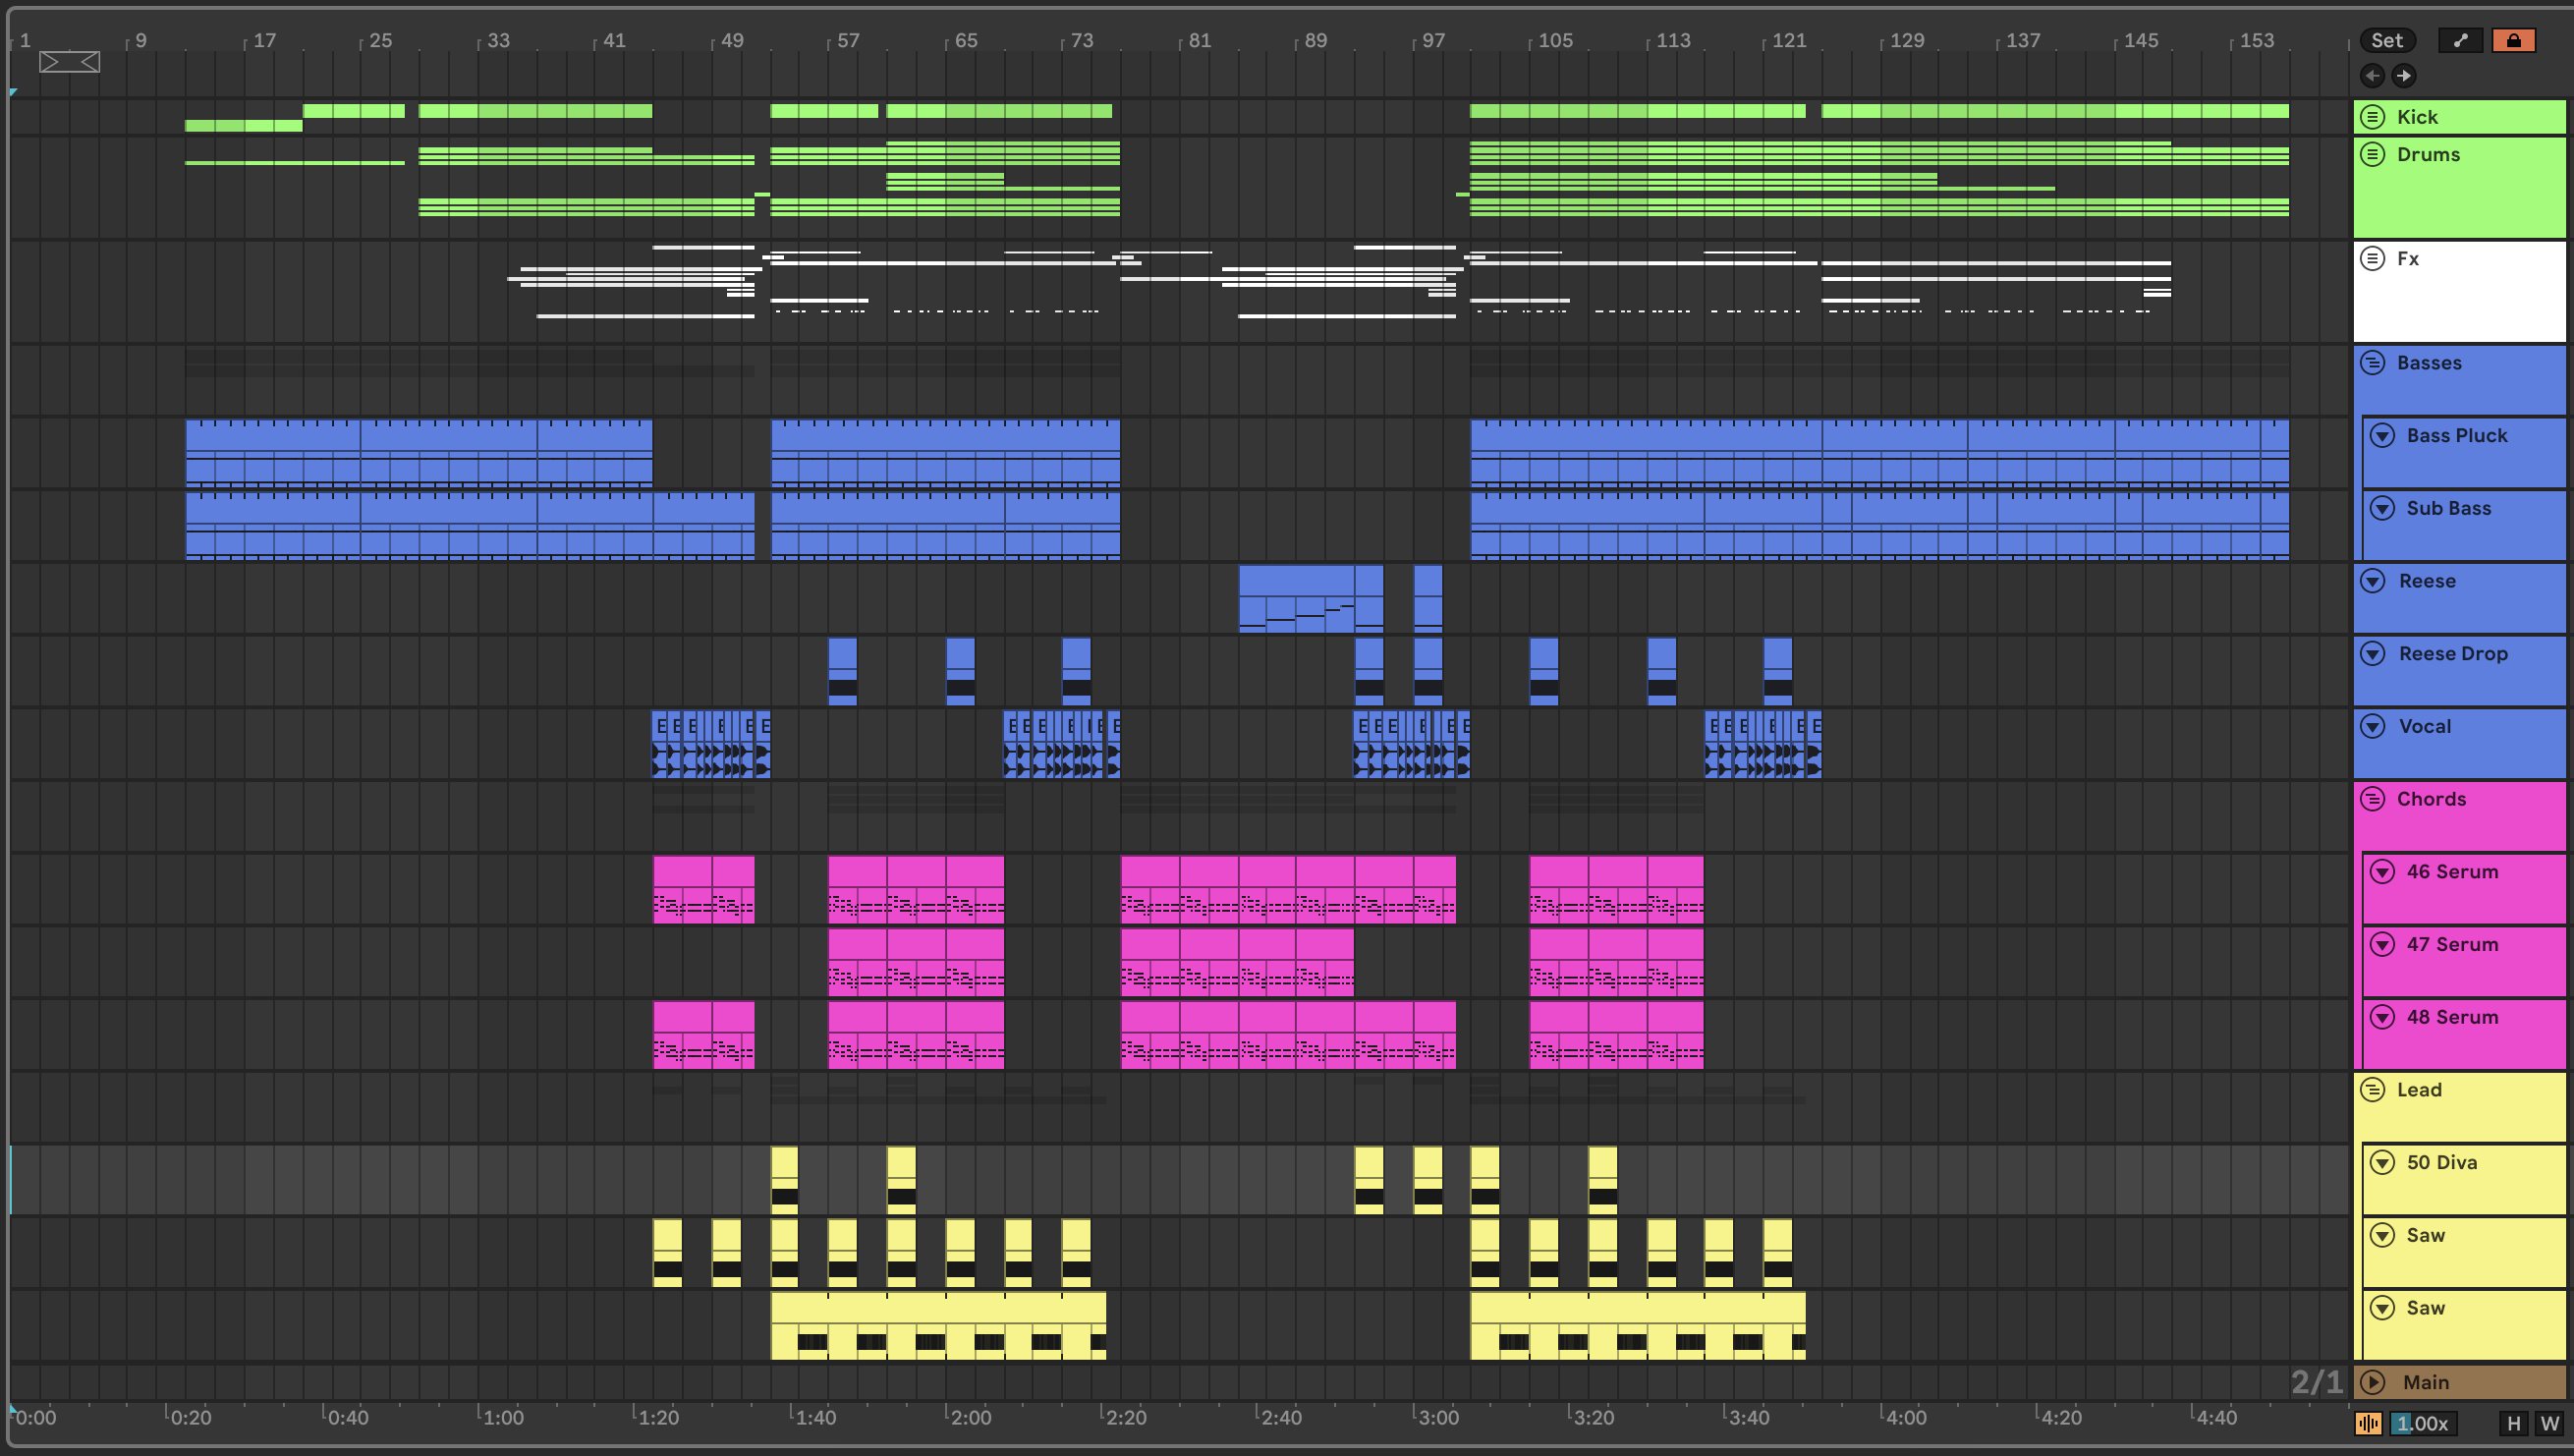Viewport: 2574px width, 1456px height.
Task: Toggle the W width optimize button
Action: click(2549, 1423)
